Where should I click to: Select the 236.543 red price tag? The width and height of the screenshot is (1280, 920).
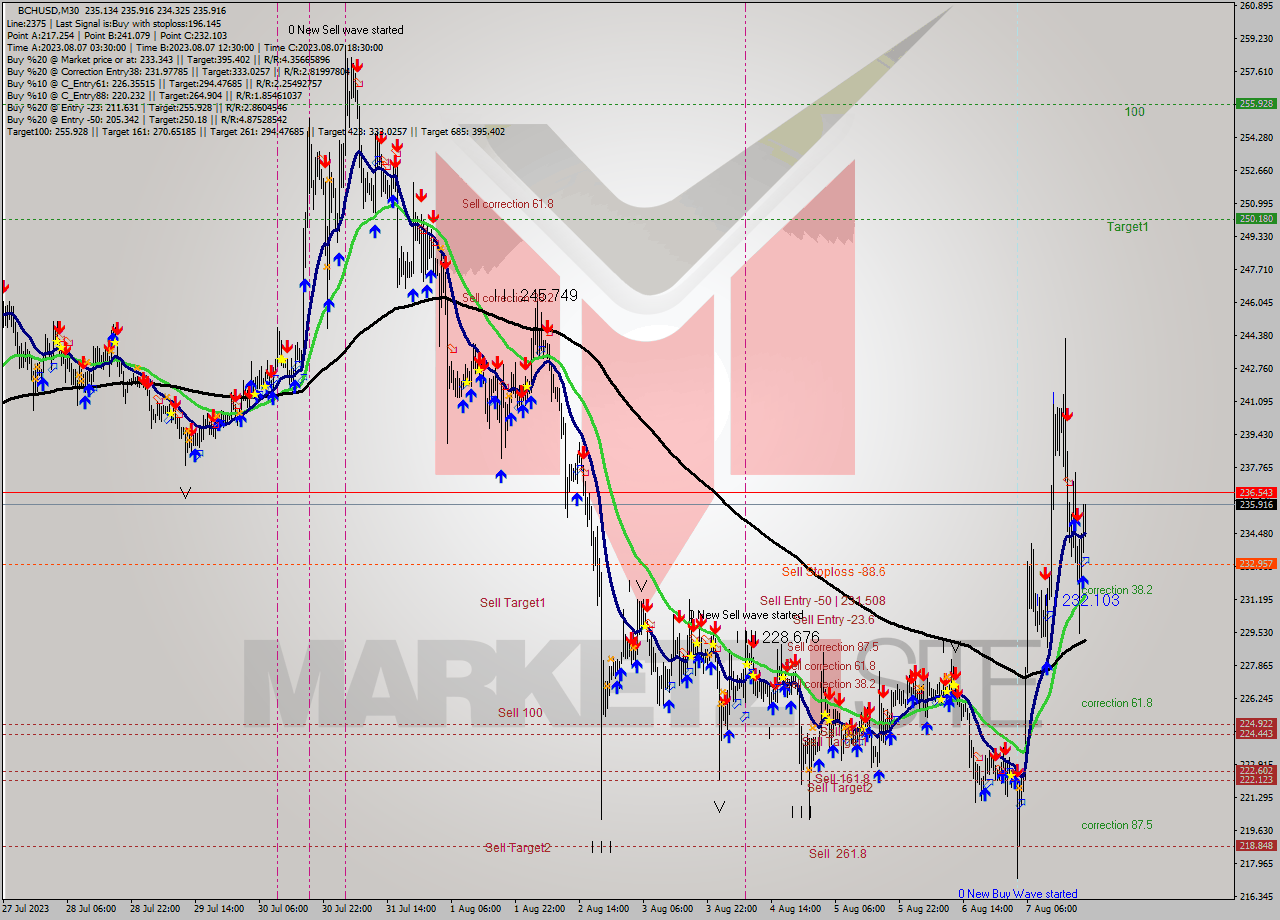(x=1256, y=493)
